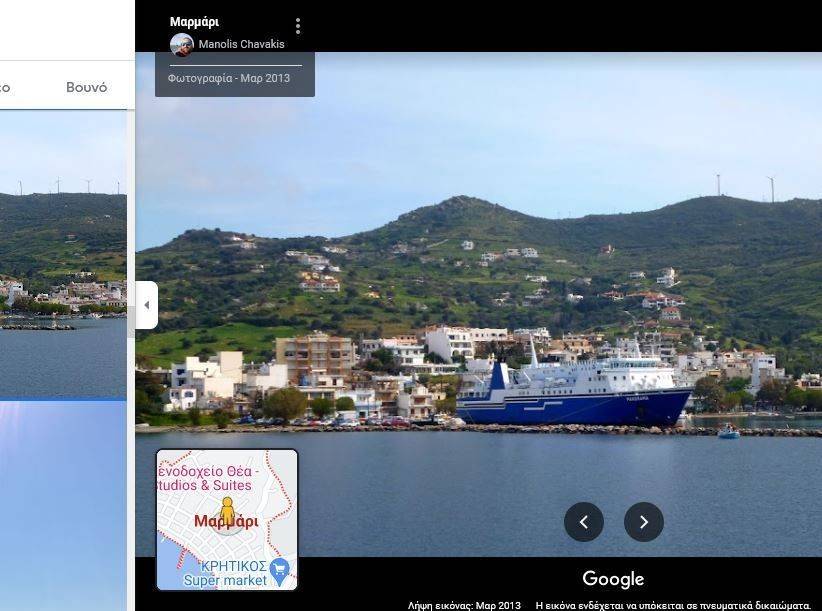
Task: Click the Μαρμάρι title in header
Action: click(x=194, y=22)
